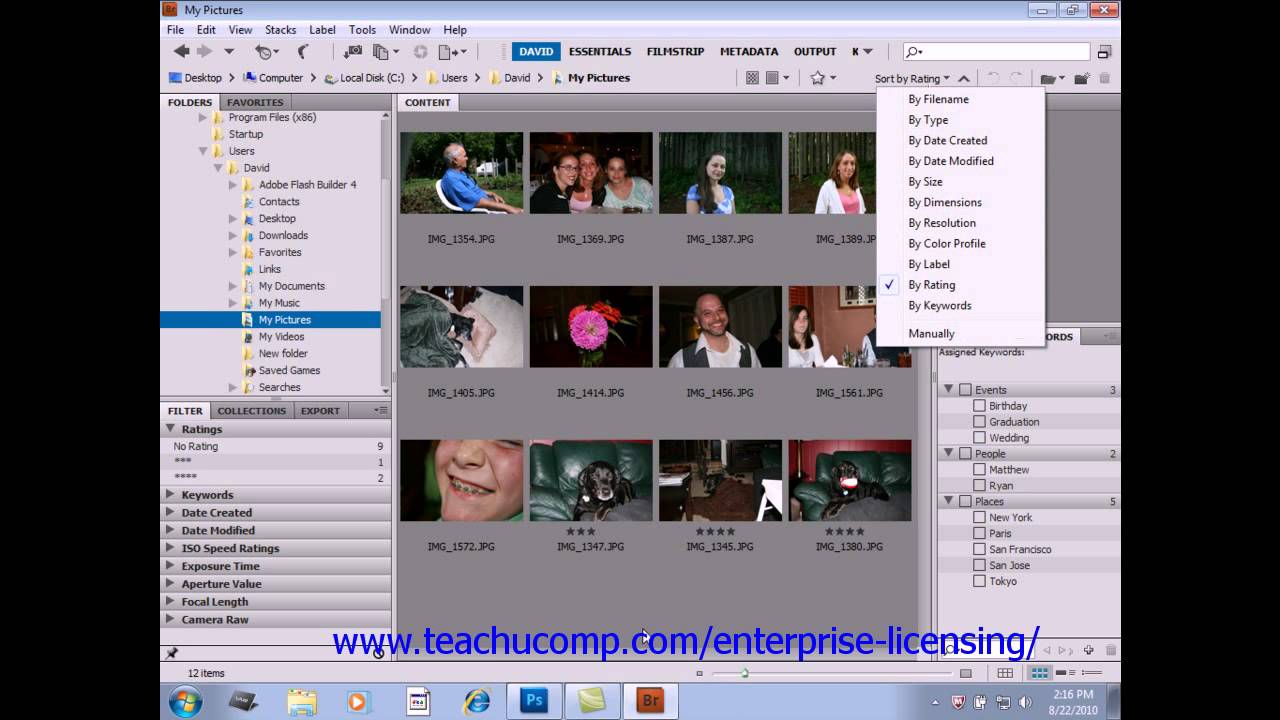Click new keyword plus icon
The width and height of the screenshot is (1280, 720).
point(1088,650)
